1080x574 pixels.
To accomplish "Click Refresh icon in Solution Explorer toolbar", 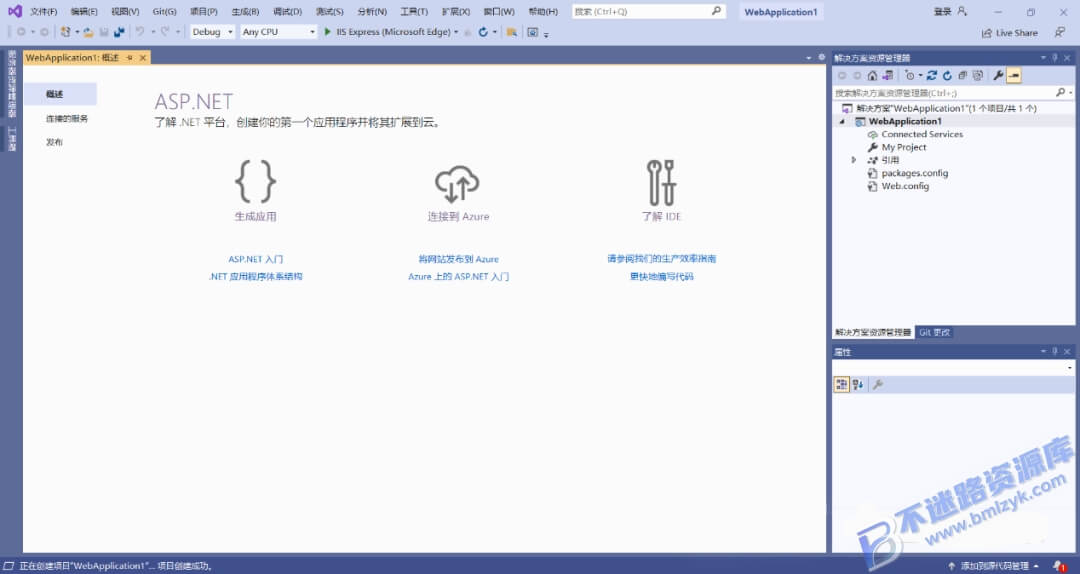I will (x=947, y=75).
